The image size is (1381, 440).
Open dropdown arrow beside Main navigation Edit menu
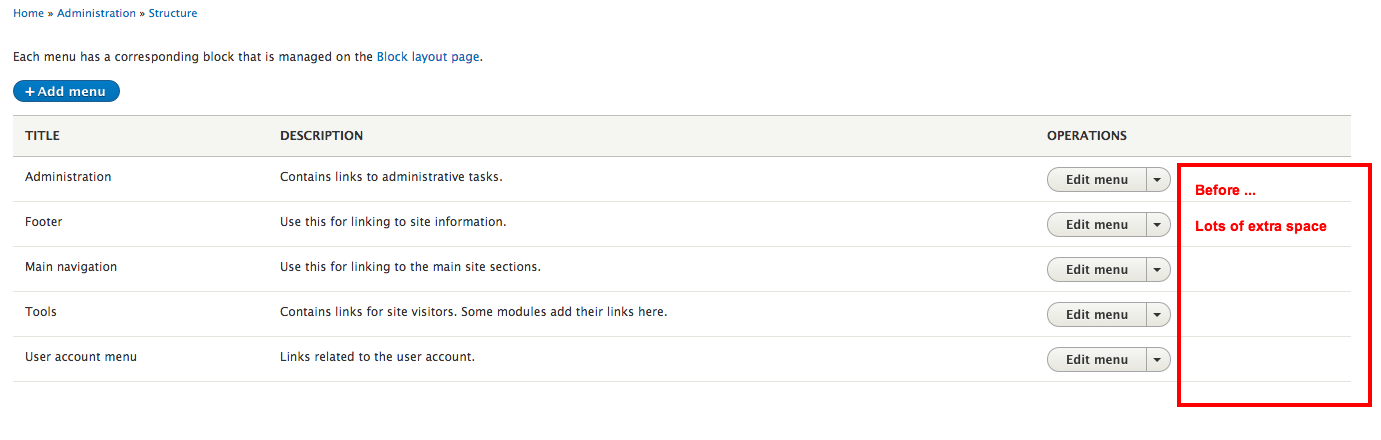pyautogui.click(x=1157, y=270)
